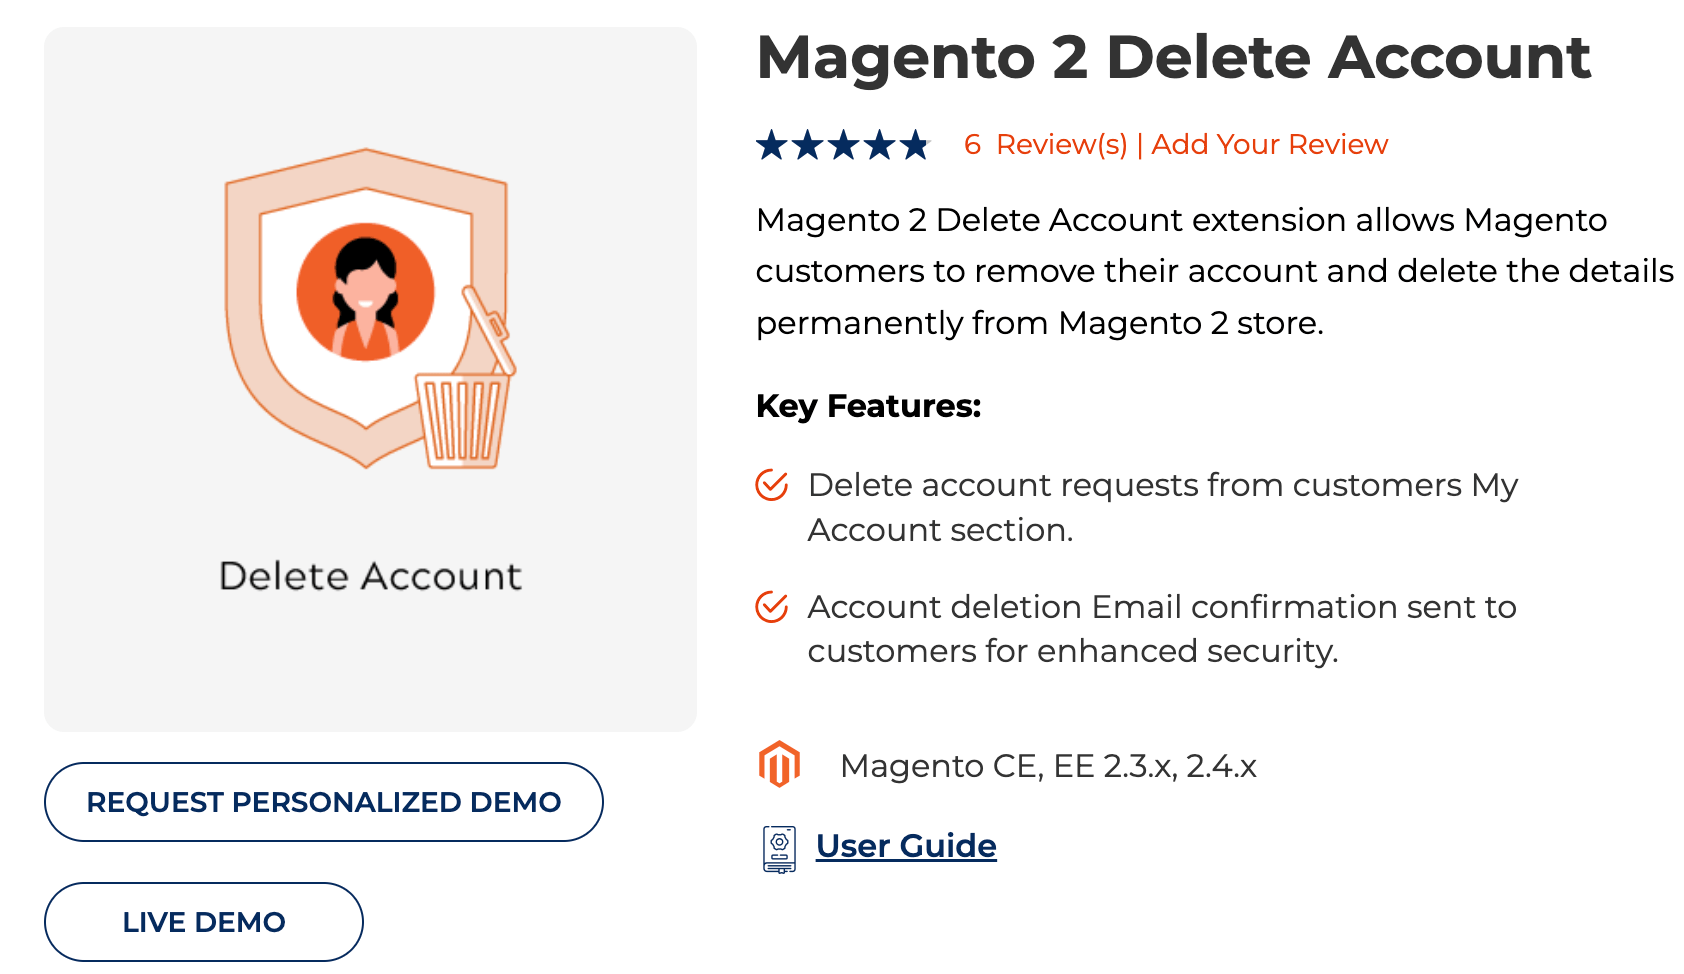
Task: Click the Magento CE, EE version text
Action: (1049, 765)
